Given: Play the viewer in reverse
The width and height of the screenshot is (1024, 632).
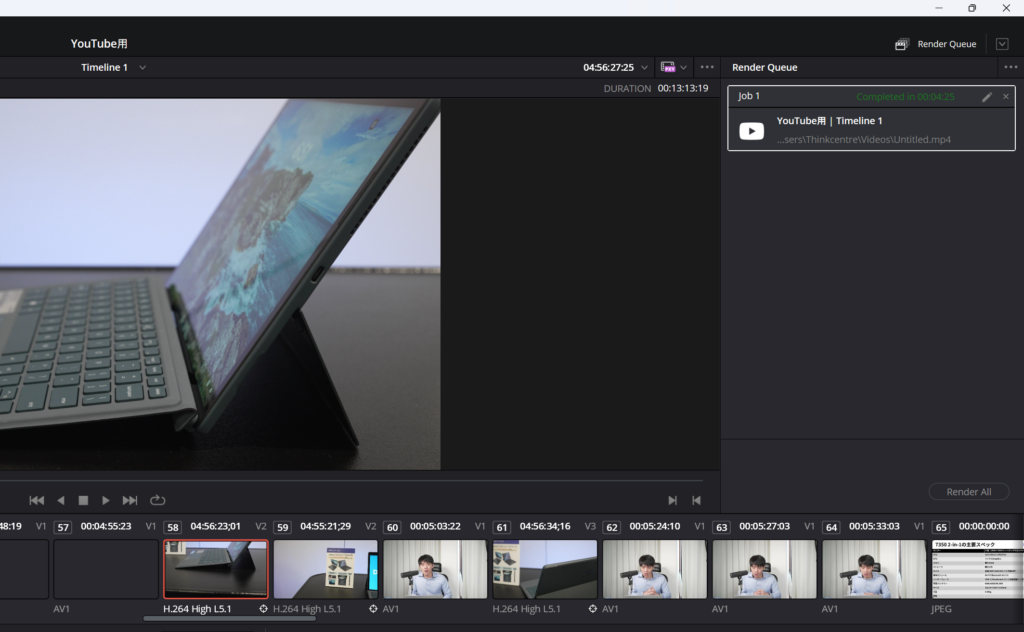Looking at the screenshot, I should 61,500.
